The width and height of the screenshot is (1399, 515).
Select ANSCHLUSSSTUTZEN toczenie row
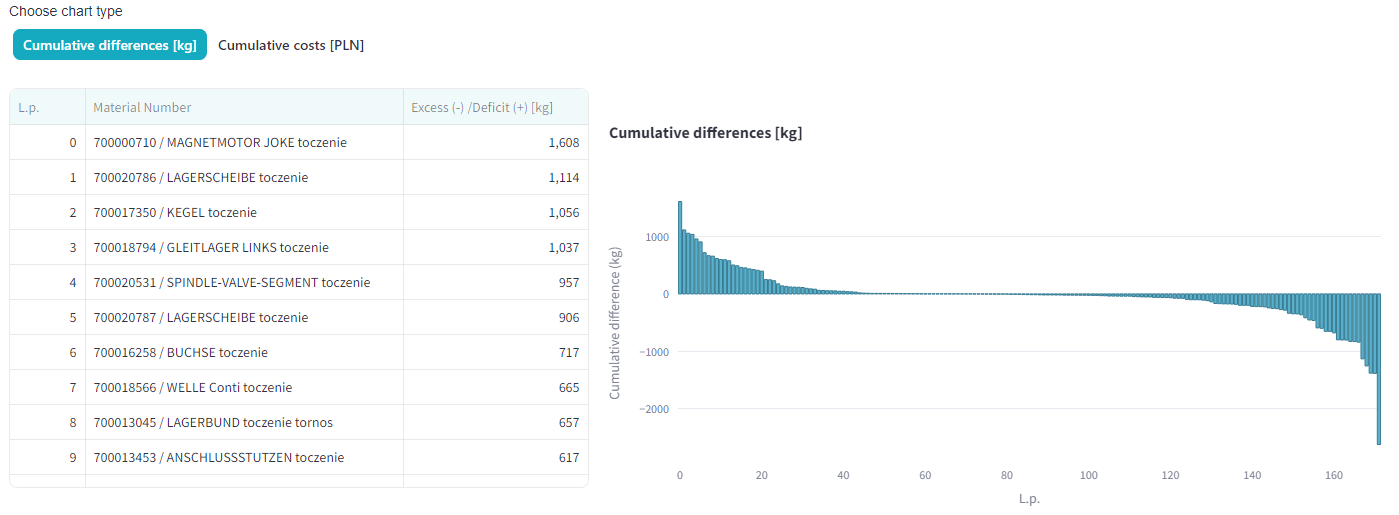point(299,458)
